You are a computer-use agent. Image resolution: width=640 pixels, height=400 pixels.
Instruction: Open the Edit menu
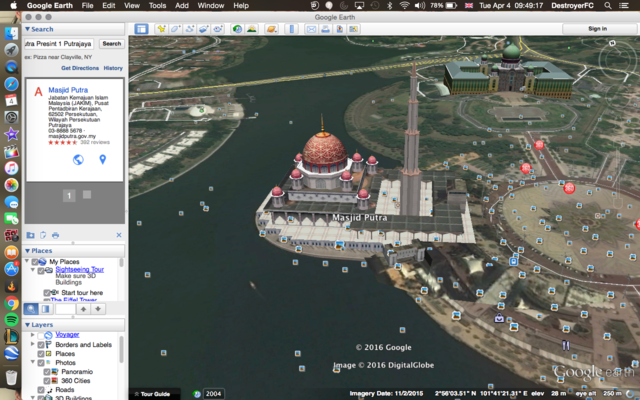point(109,6)
